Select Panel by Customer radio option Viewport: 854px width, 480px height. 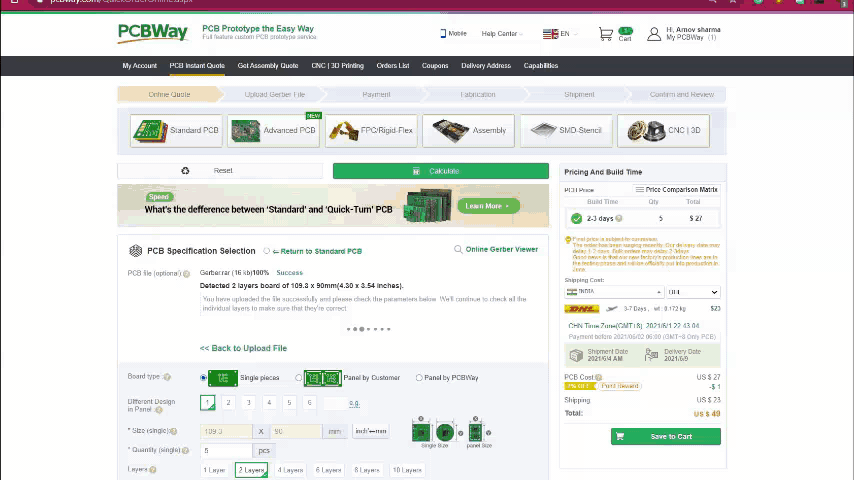click(x=299, y=378)
